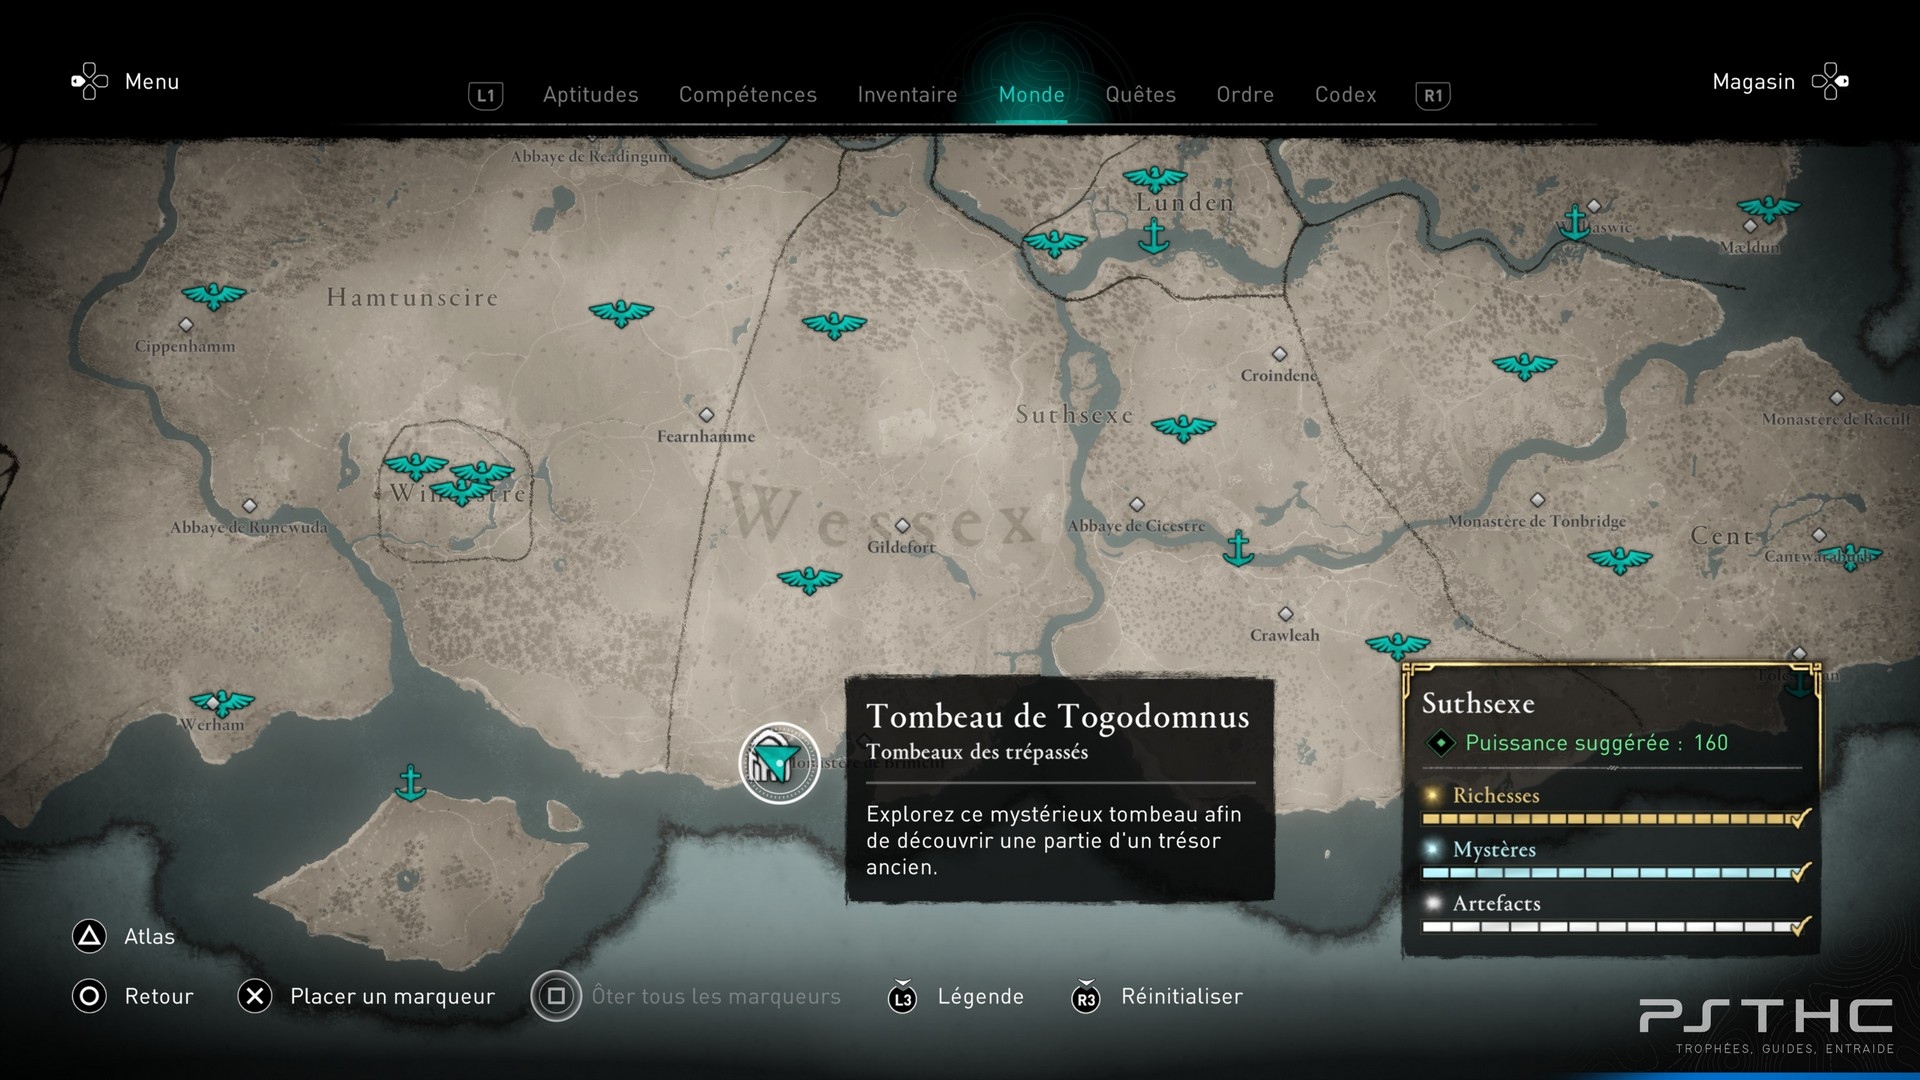This screenshot has width=1920, height=1080.
Task: Click the Suthsexe region panel title
Action: (x=1478, y=704)
